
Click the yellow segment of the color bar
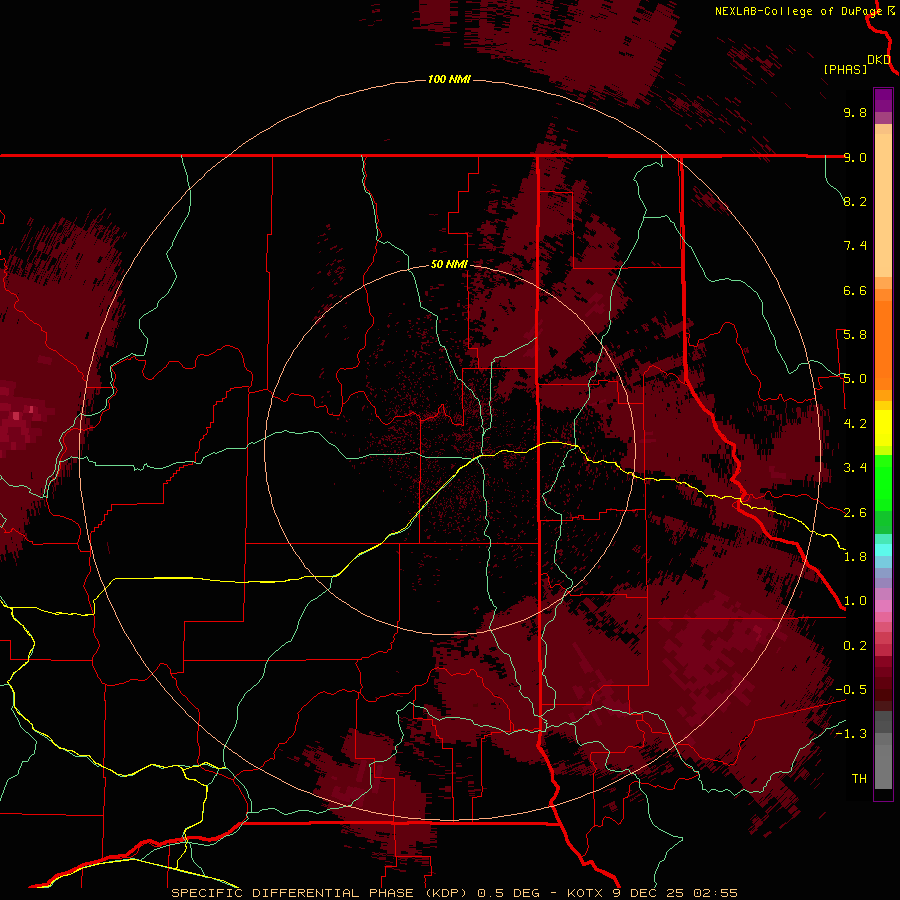pos(883,428)
